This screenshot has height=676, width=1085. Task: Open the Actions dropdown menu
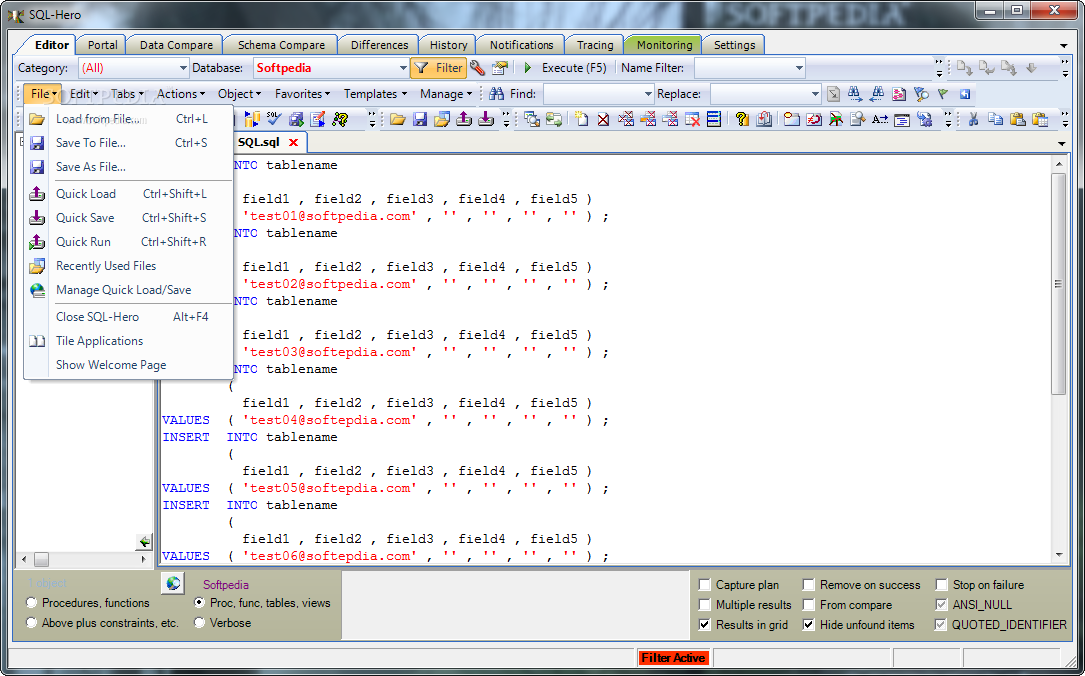[181, 93]
